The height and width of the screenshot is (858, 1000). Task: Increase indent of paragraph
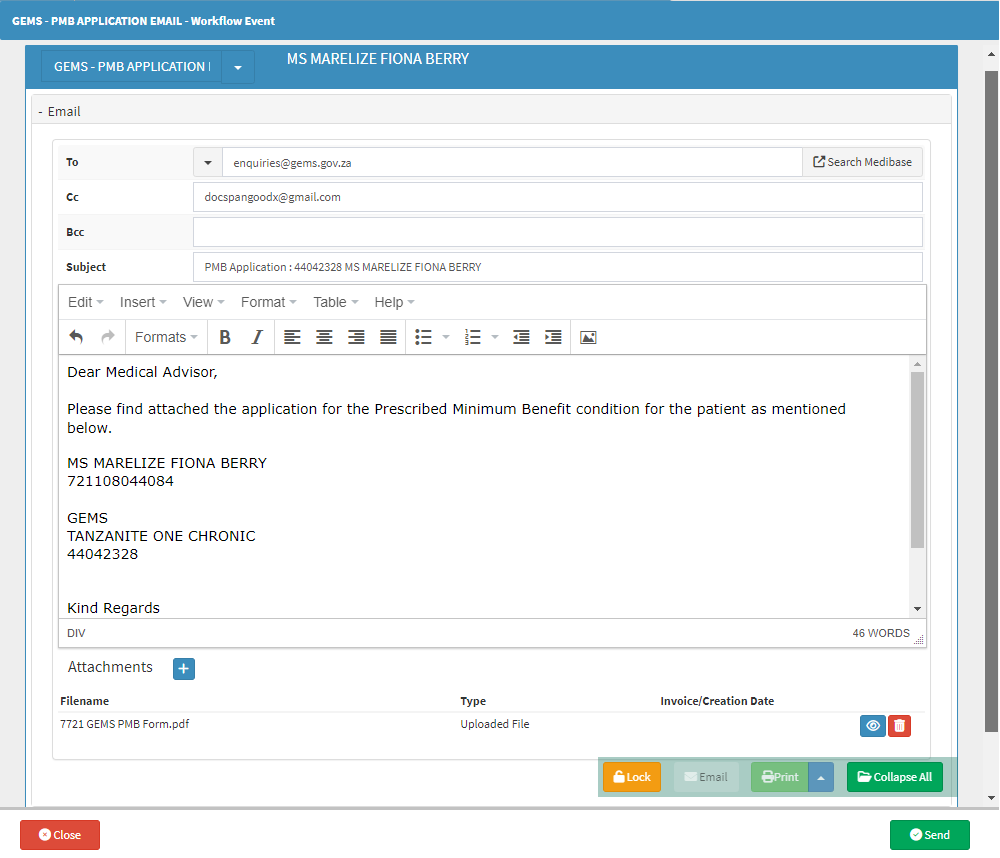[x=553, y=337]
